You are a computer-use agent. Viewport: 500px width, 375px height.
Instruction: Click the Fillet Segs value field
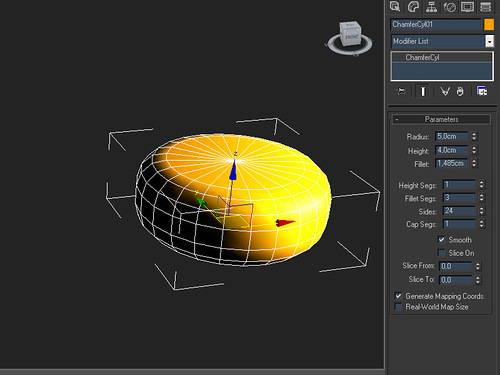click(459, 198)
